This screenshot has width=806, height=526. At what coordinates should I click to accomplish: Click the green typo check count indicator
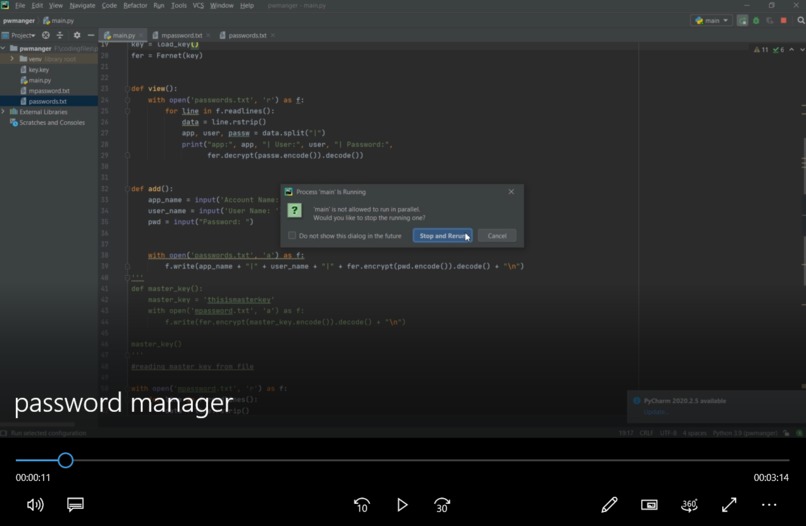(778, 50)
